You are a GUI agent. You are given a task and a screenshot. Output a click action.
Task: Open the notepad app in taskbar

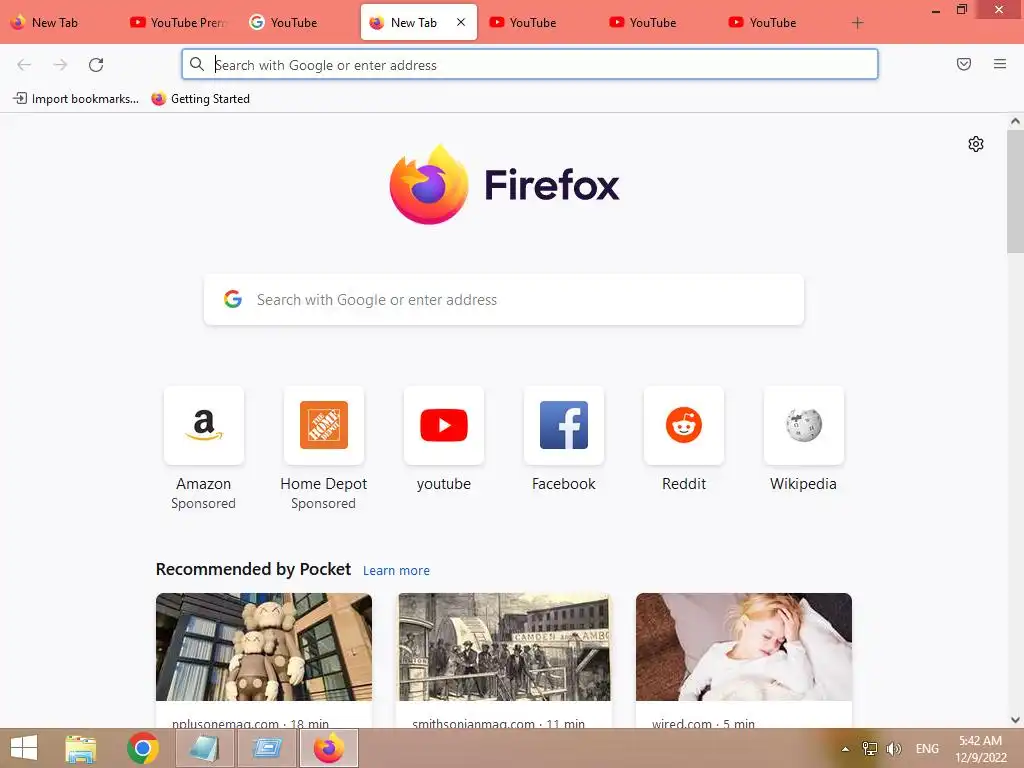click(205, 748)
